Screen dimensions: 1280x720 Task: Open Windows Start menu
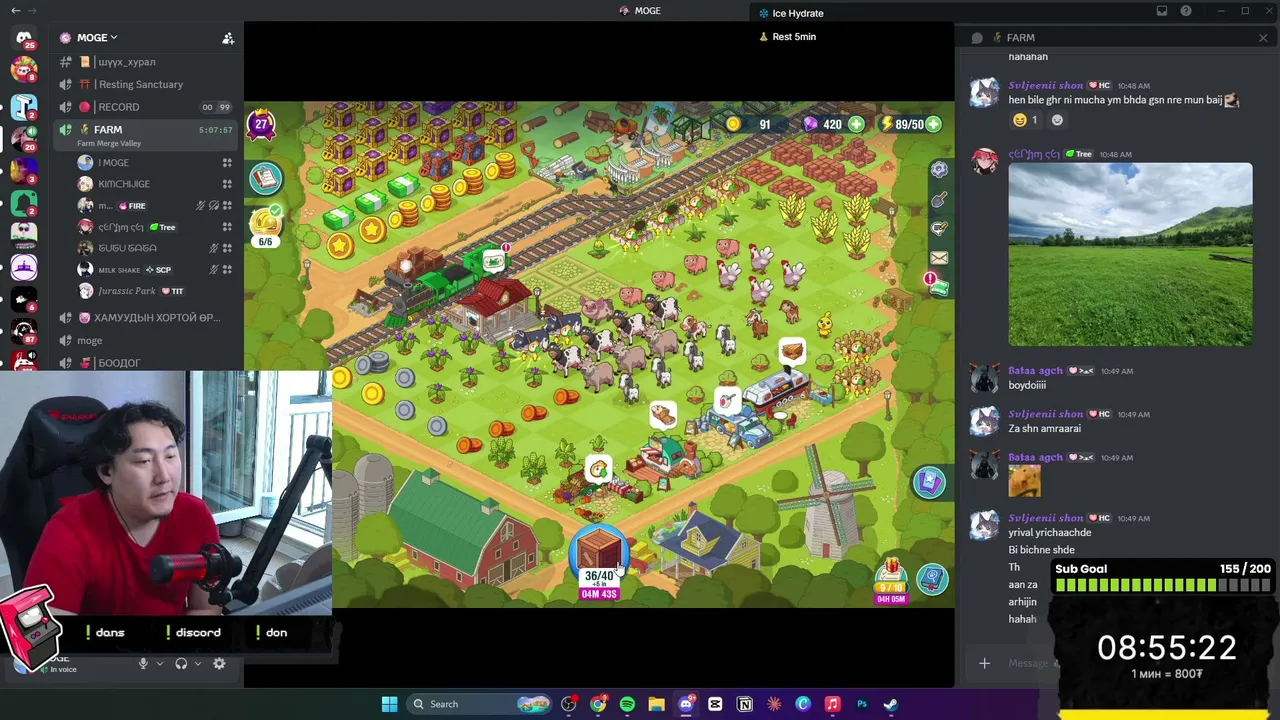coord(389,704)
